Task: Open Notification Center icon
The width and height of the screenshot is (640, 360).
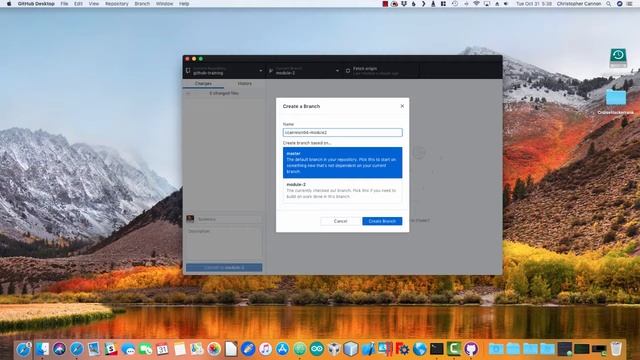Action: click(x=630, y=4)
